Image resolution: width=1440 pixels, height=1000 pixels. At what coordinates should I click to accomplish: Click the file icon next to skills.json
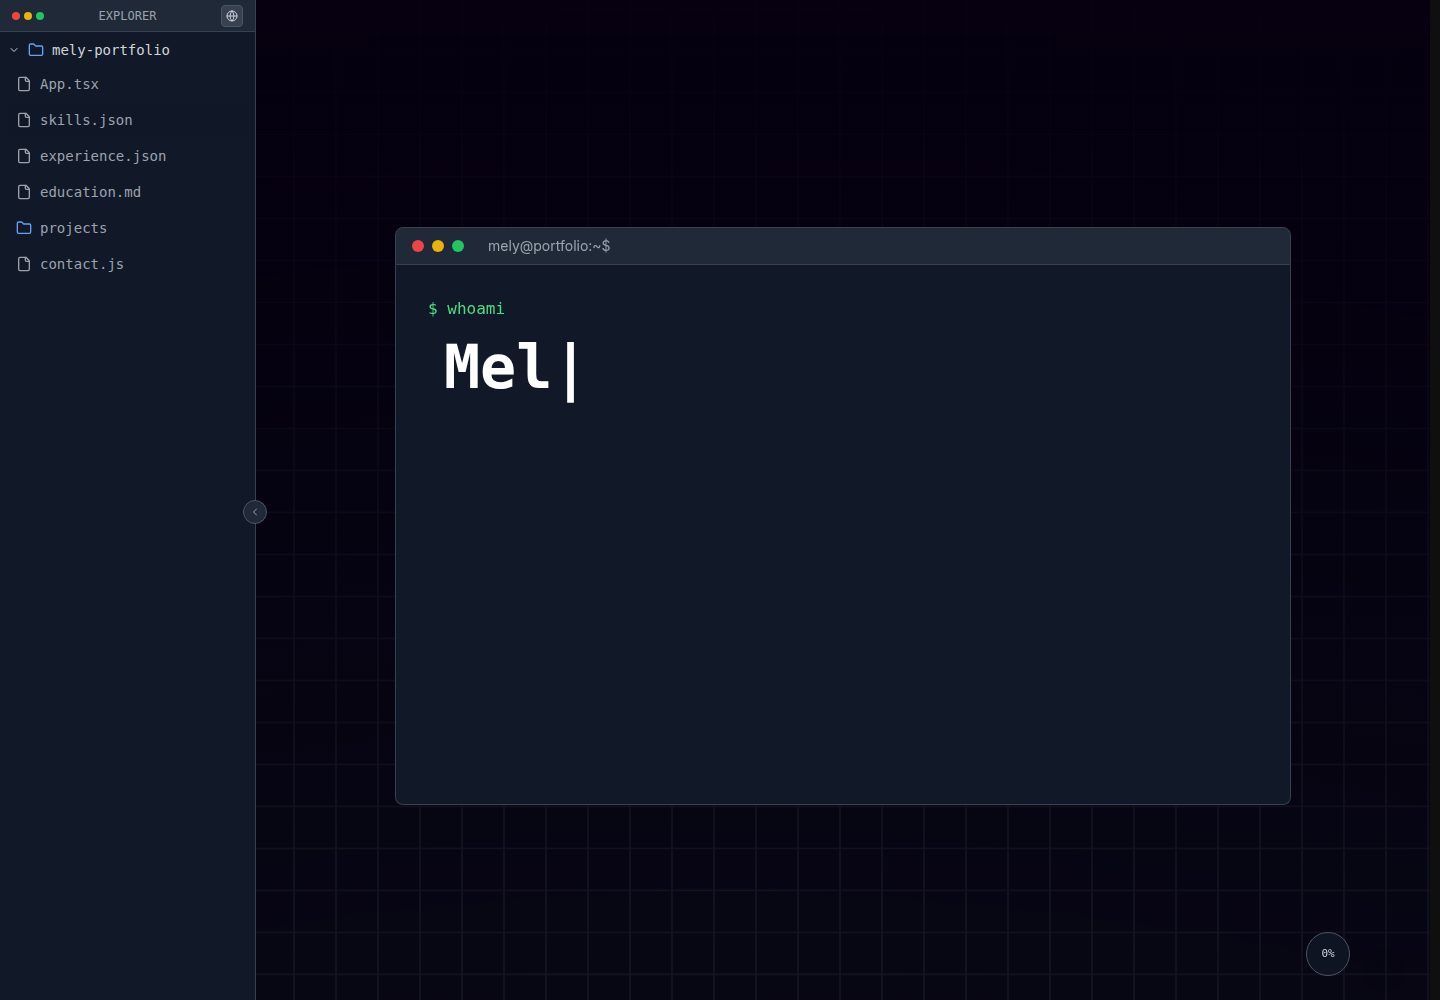(24, 120)
